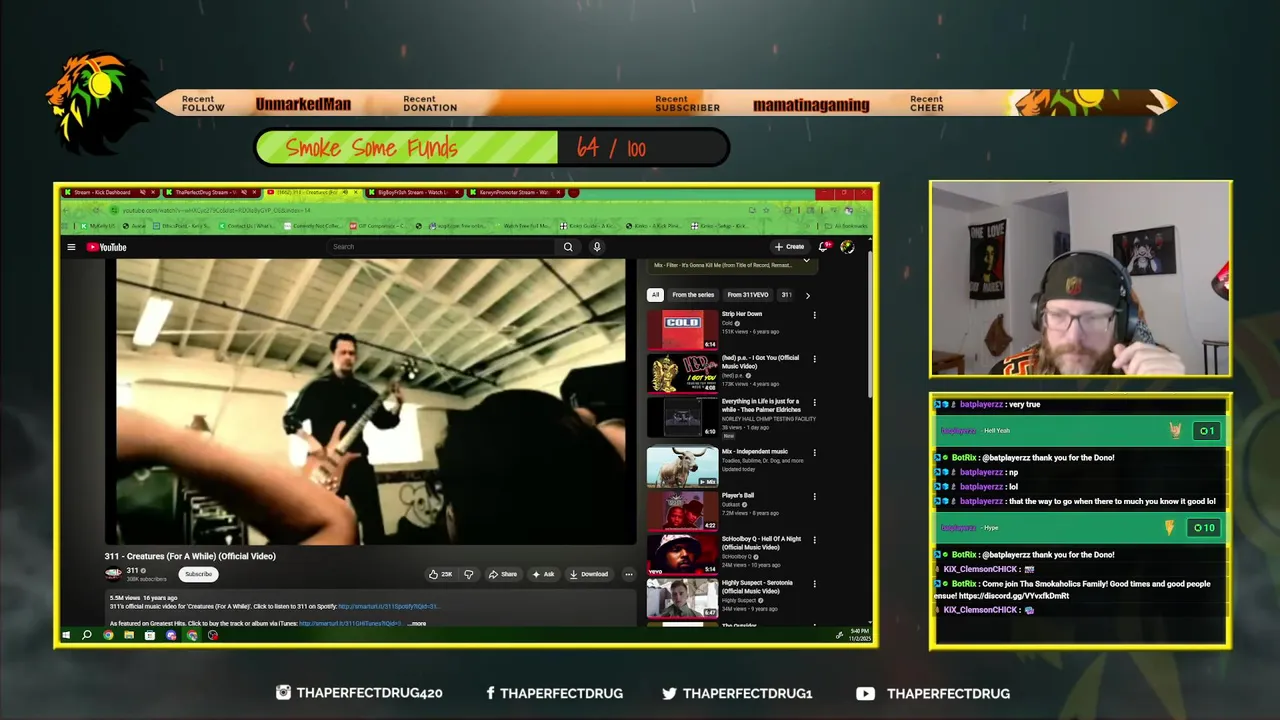Download the video using Download button
This screenshot has width=1280, height=720.
click(x=588, y=574)
